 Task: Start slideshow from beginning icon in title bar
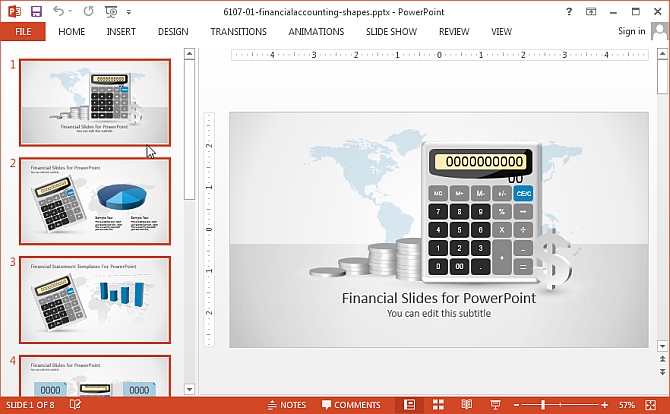tap(111, 12)
